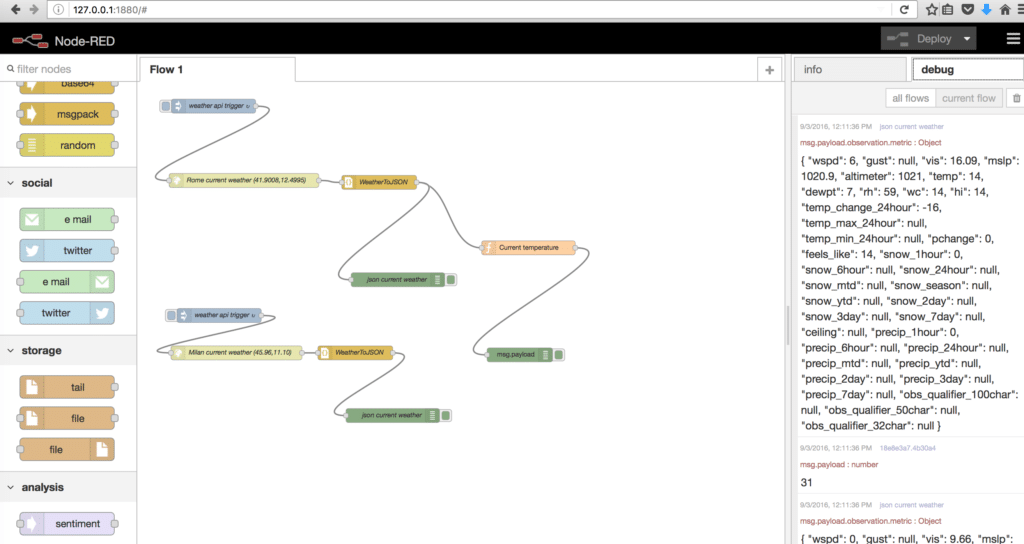Go back in browser history

pyautogui.click(x=16, y=10)
